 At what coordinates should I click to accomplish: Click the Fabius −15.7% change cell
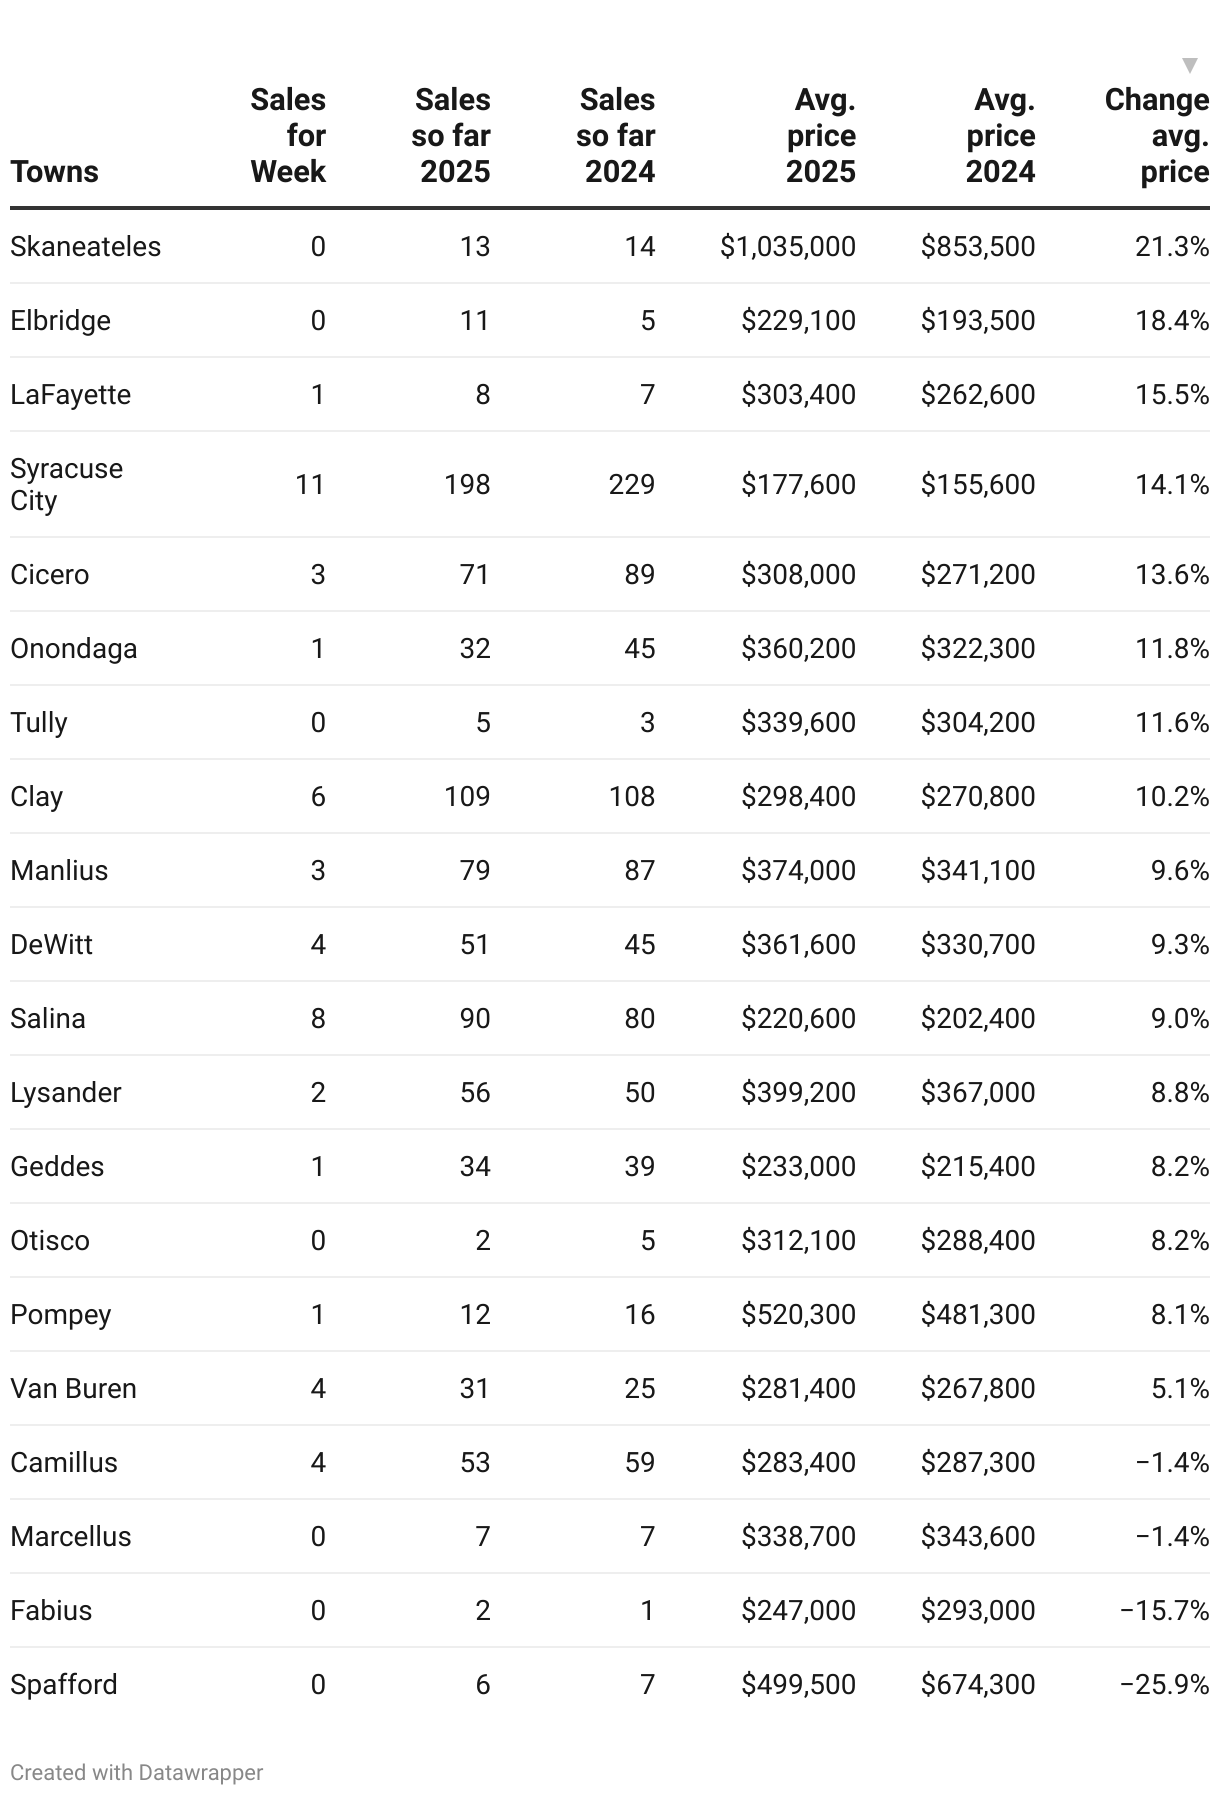click(x=1164, y=1611)
